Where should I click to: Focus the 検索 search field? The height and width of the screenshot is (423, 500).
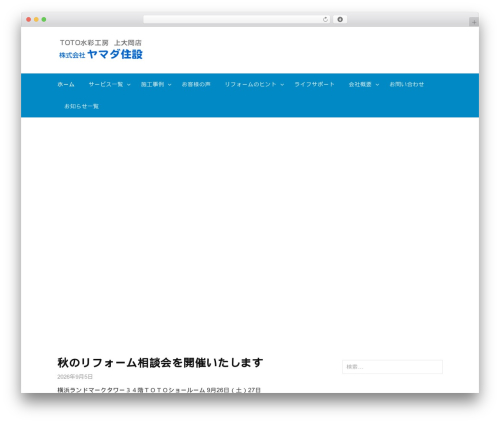point(392,367)
